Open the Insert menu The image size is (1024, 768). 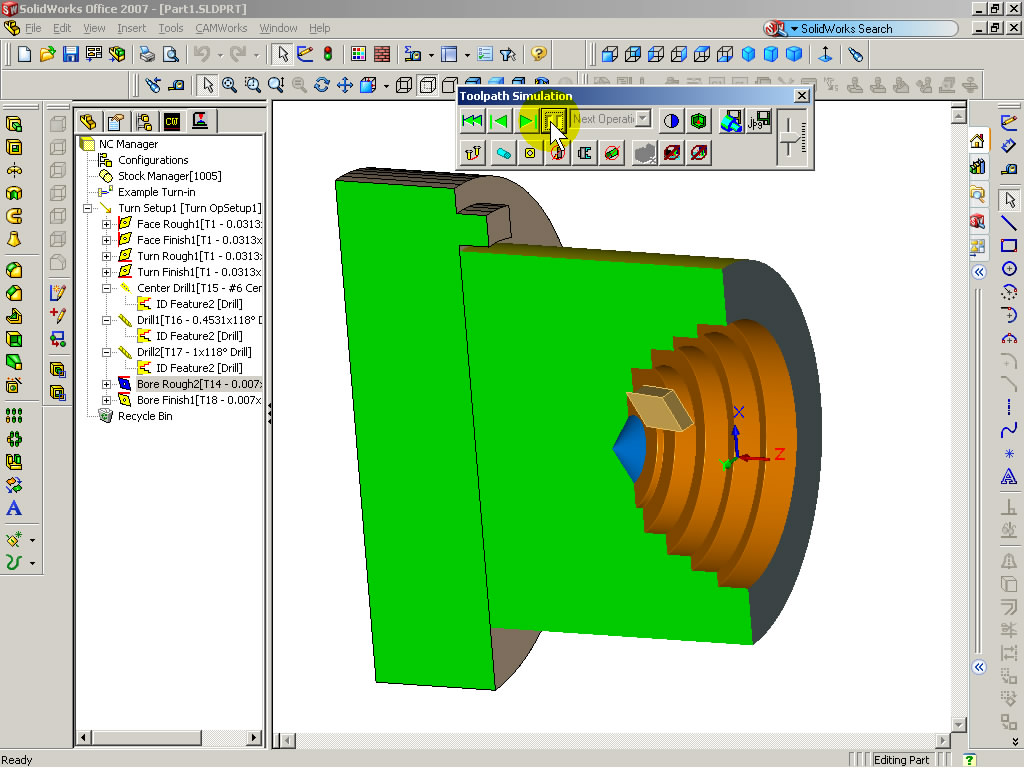[x=131, y=28]
